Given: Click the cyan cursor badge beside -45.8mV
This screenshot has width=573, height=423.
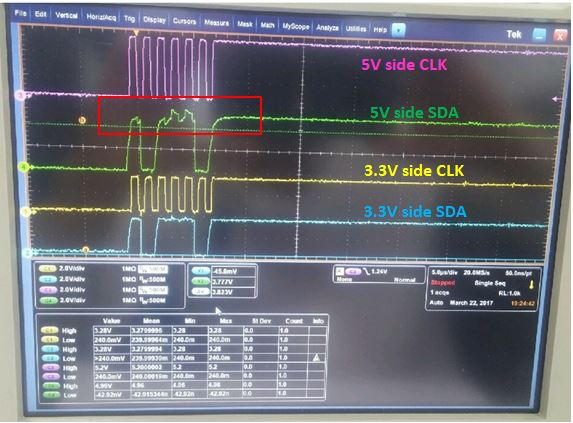Looking at the screenshot, I should point(200,271).
